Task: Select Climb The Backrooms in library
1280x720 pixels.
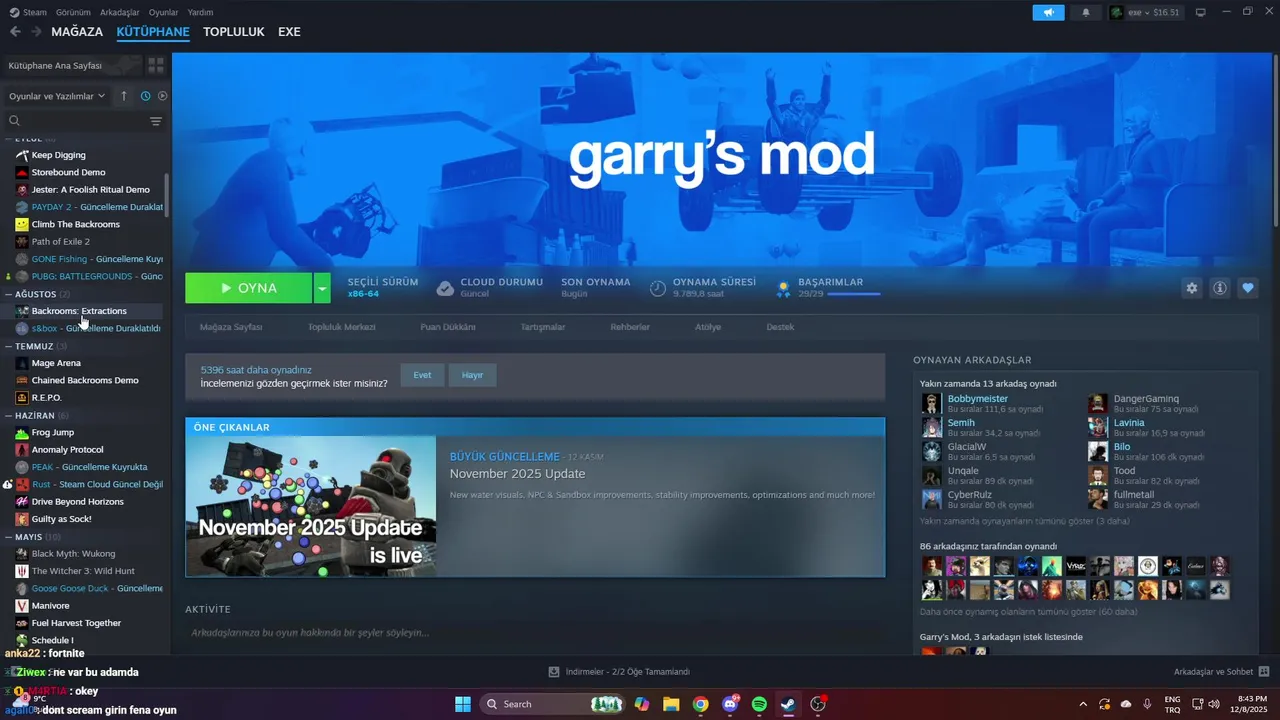Action: point(75,224)
